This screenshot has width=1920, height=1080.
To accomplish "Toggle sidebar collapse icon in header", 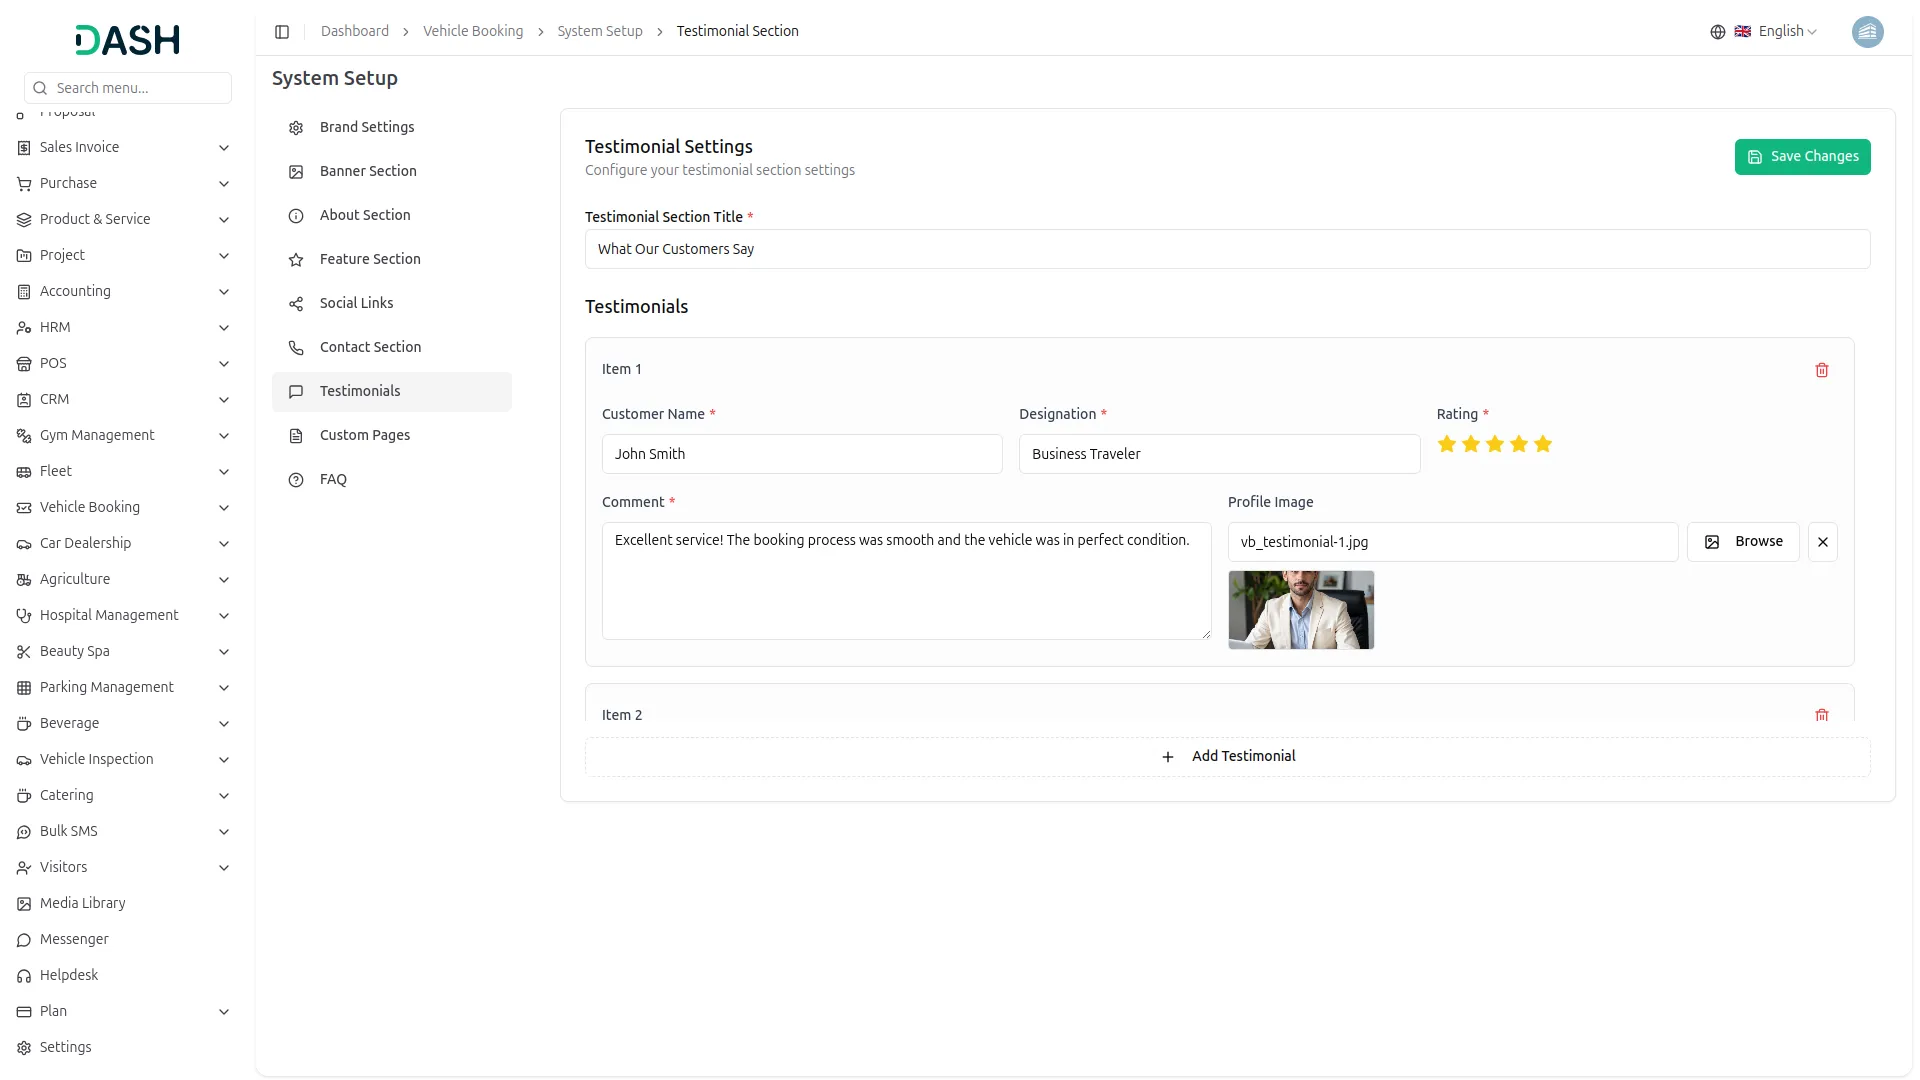I will coord(282,32).
